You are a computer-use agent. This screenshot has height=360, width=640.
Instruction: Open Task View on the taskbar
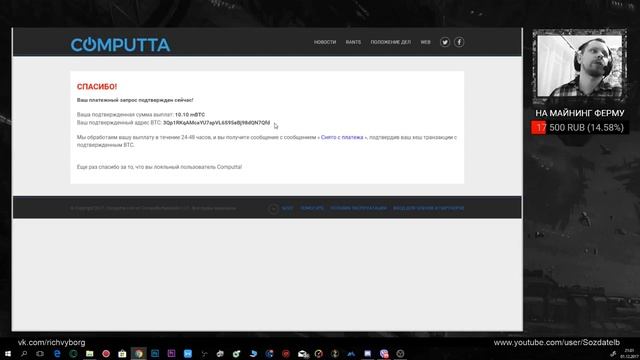click(40, 353)
